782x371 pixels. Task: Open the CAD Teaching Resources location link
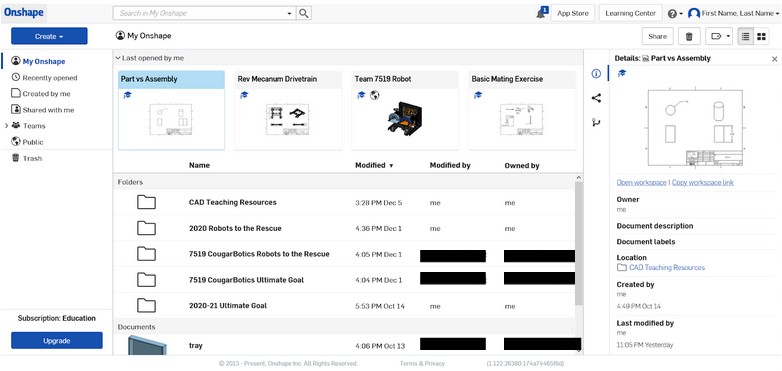667,267
